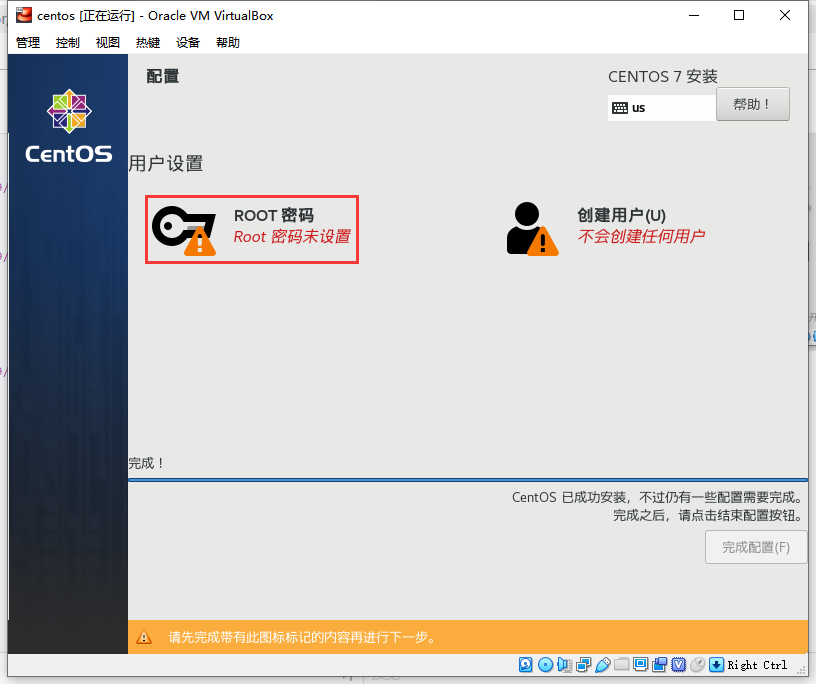Click the VirtualBox window title icon
Viewport: 816px width, 684px height.
tap(23, 16)
